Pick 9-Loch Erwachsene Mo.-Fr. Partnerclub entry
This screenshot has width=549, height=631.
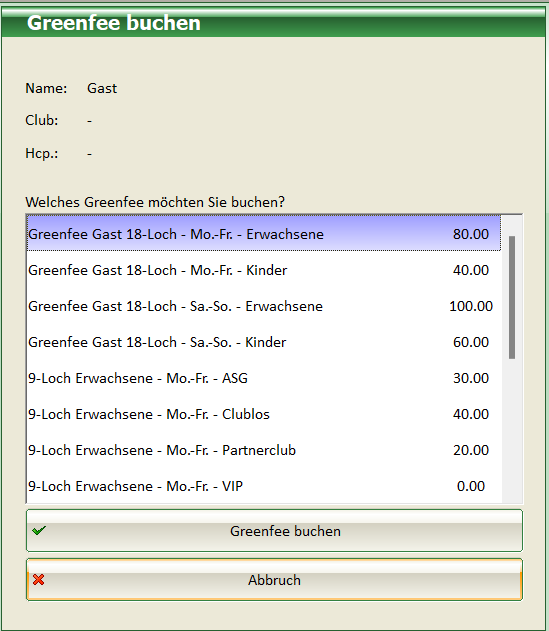(x=264, y=450)
